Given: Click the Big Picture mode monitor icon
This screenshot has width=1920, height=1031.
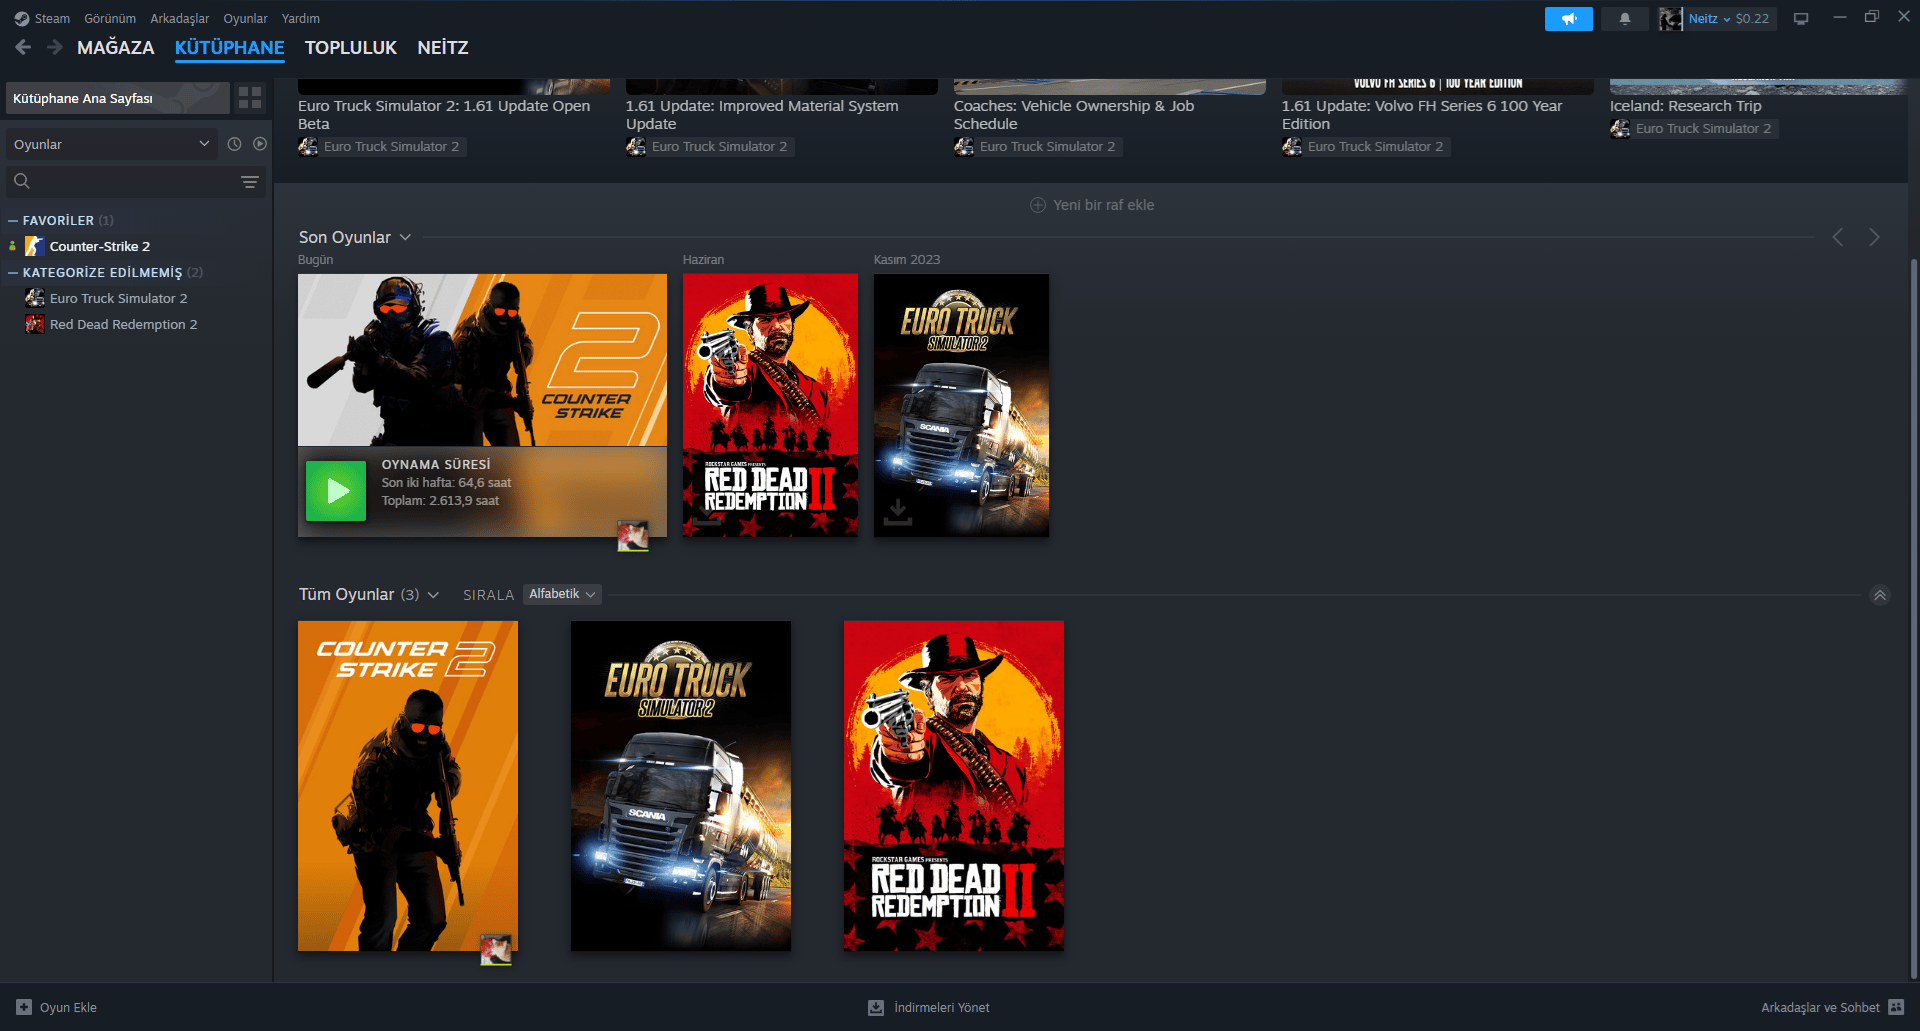Looking at the screenshot, I should pos(1801,19).
